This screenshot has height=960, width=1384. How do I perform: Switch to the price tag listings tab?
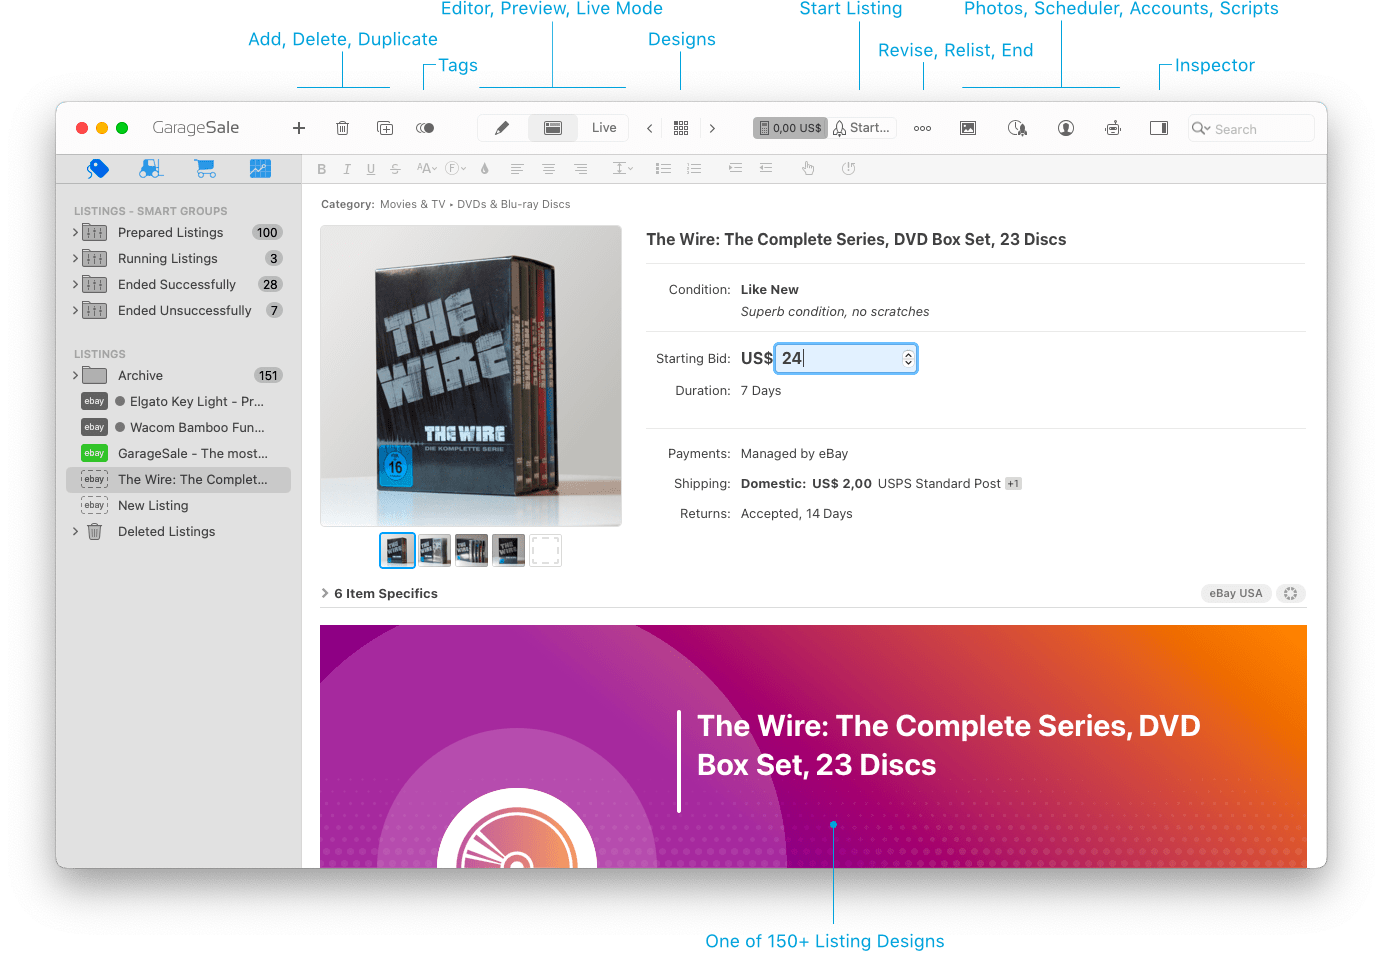tap(97, 169)
